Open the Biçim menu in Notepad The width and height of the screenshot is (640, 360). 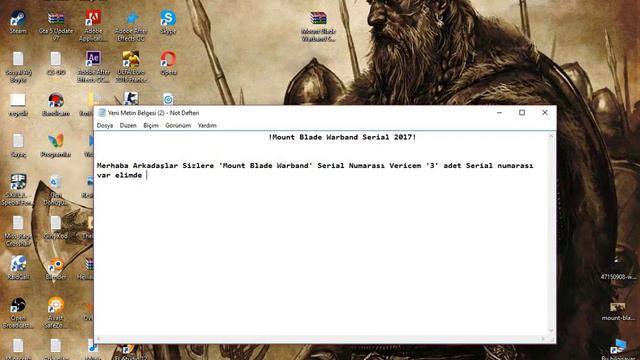coord(151,125)
